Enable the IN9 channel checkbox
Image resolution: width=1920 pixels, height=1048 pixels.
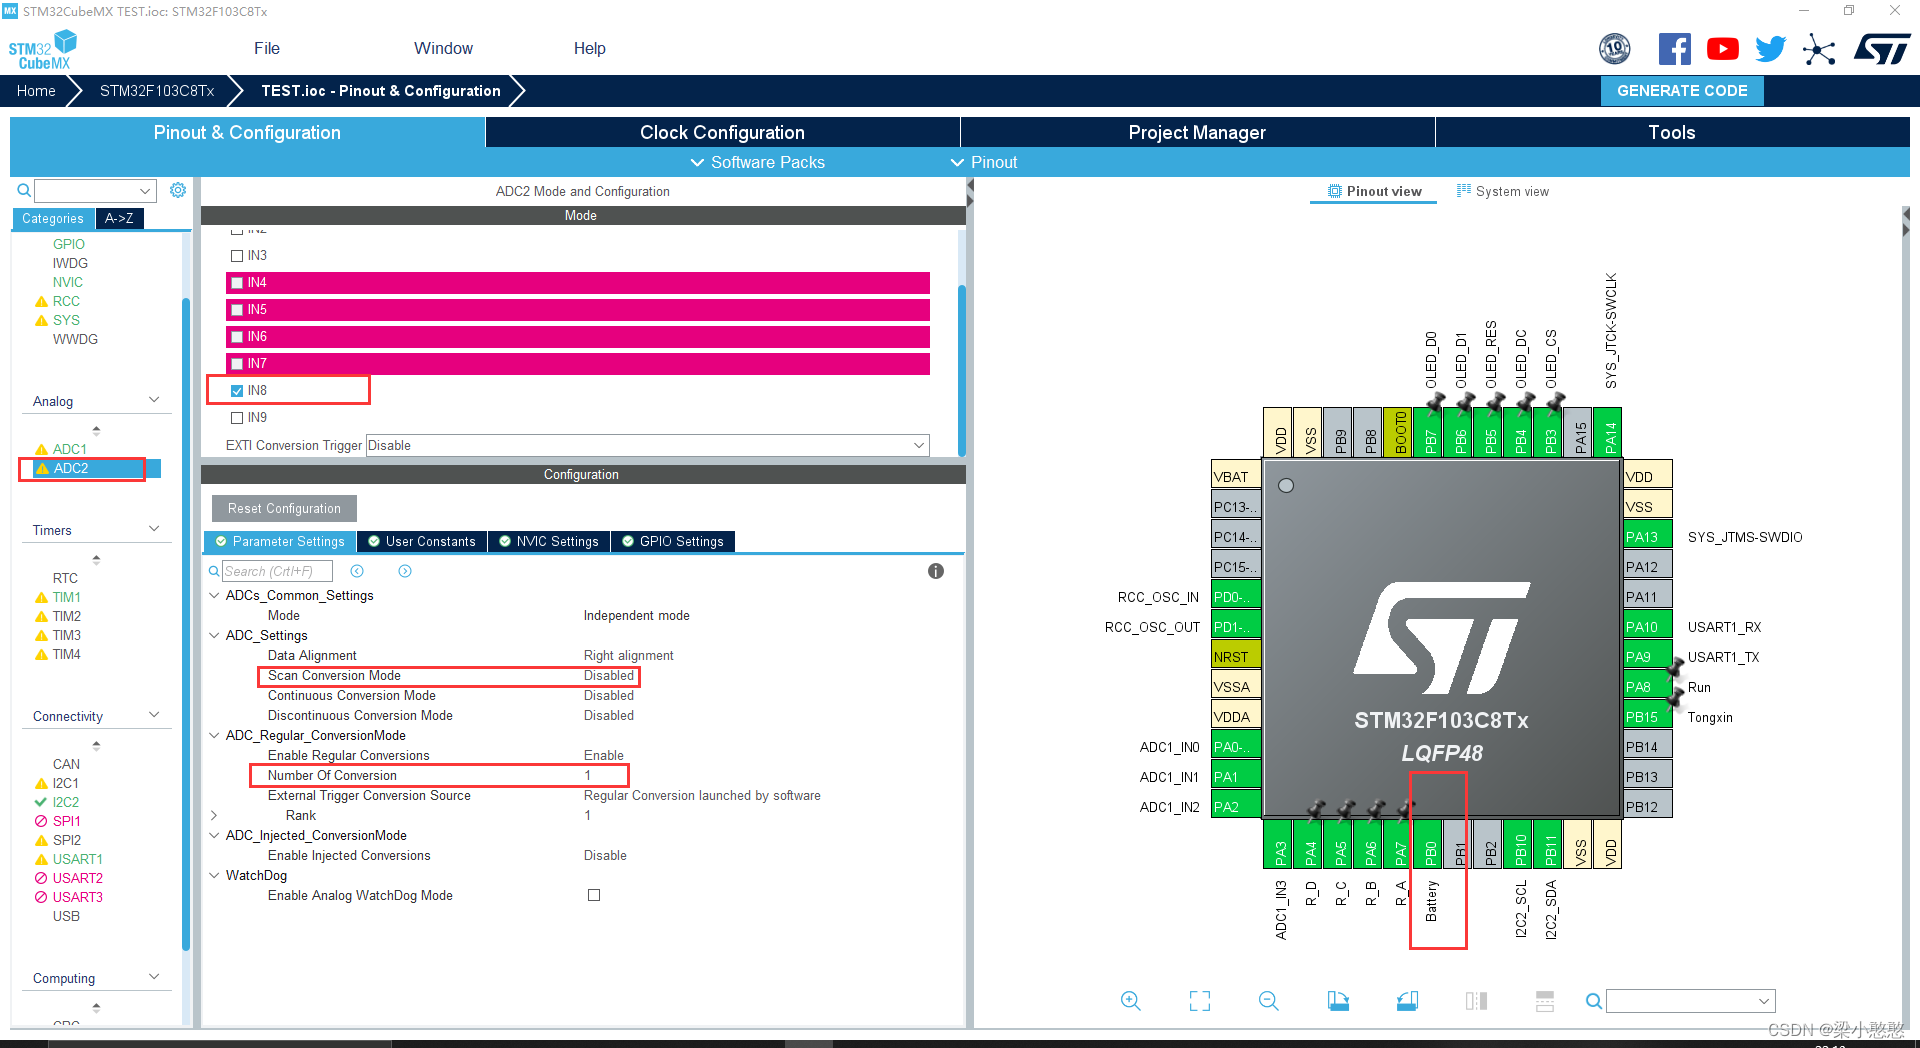(237, 418)
